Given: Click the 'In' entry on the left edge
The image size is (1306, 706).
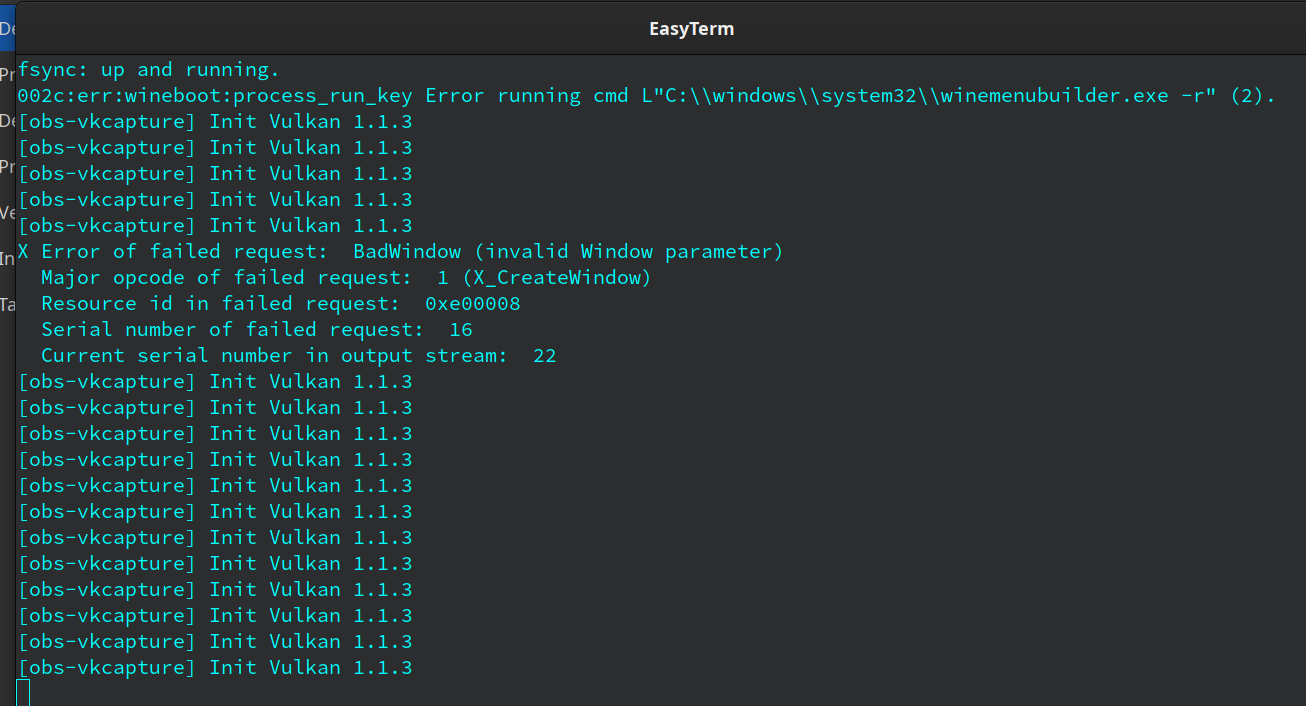Looking at the screenshot, I should (x=7, y=259).
